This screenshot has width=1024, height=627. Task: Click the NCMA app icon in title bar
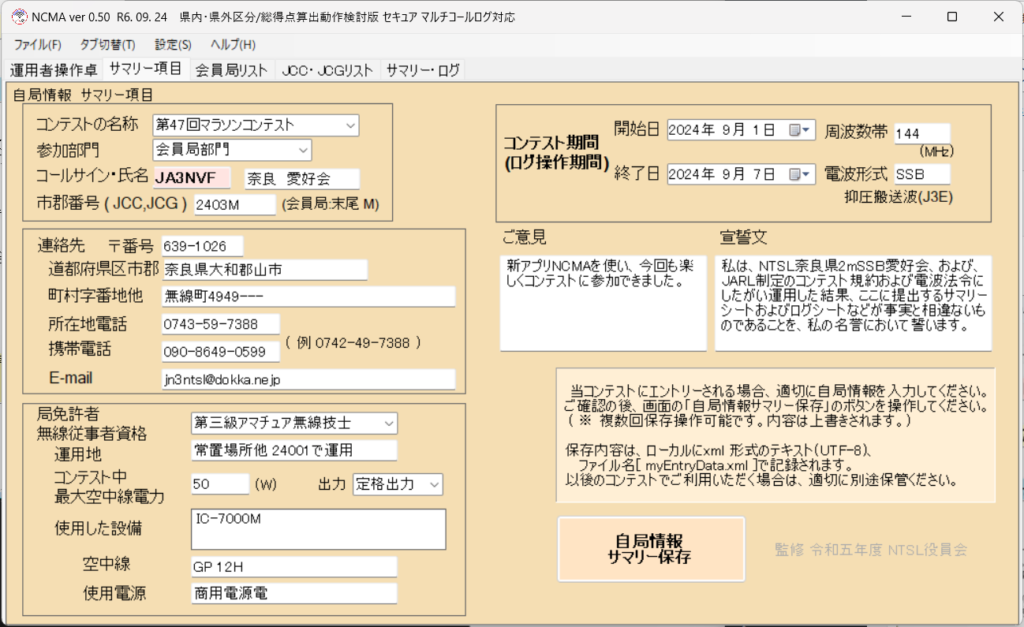click(17, 17)
